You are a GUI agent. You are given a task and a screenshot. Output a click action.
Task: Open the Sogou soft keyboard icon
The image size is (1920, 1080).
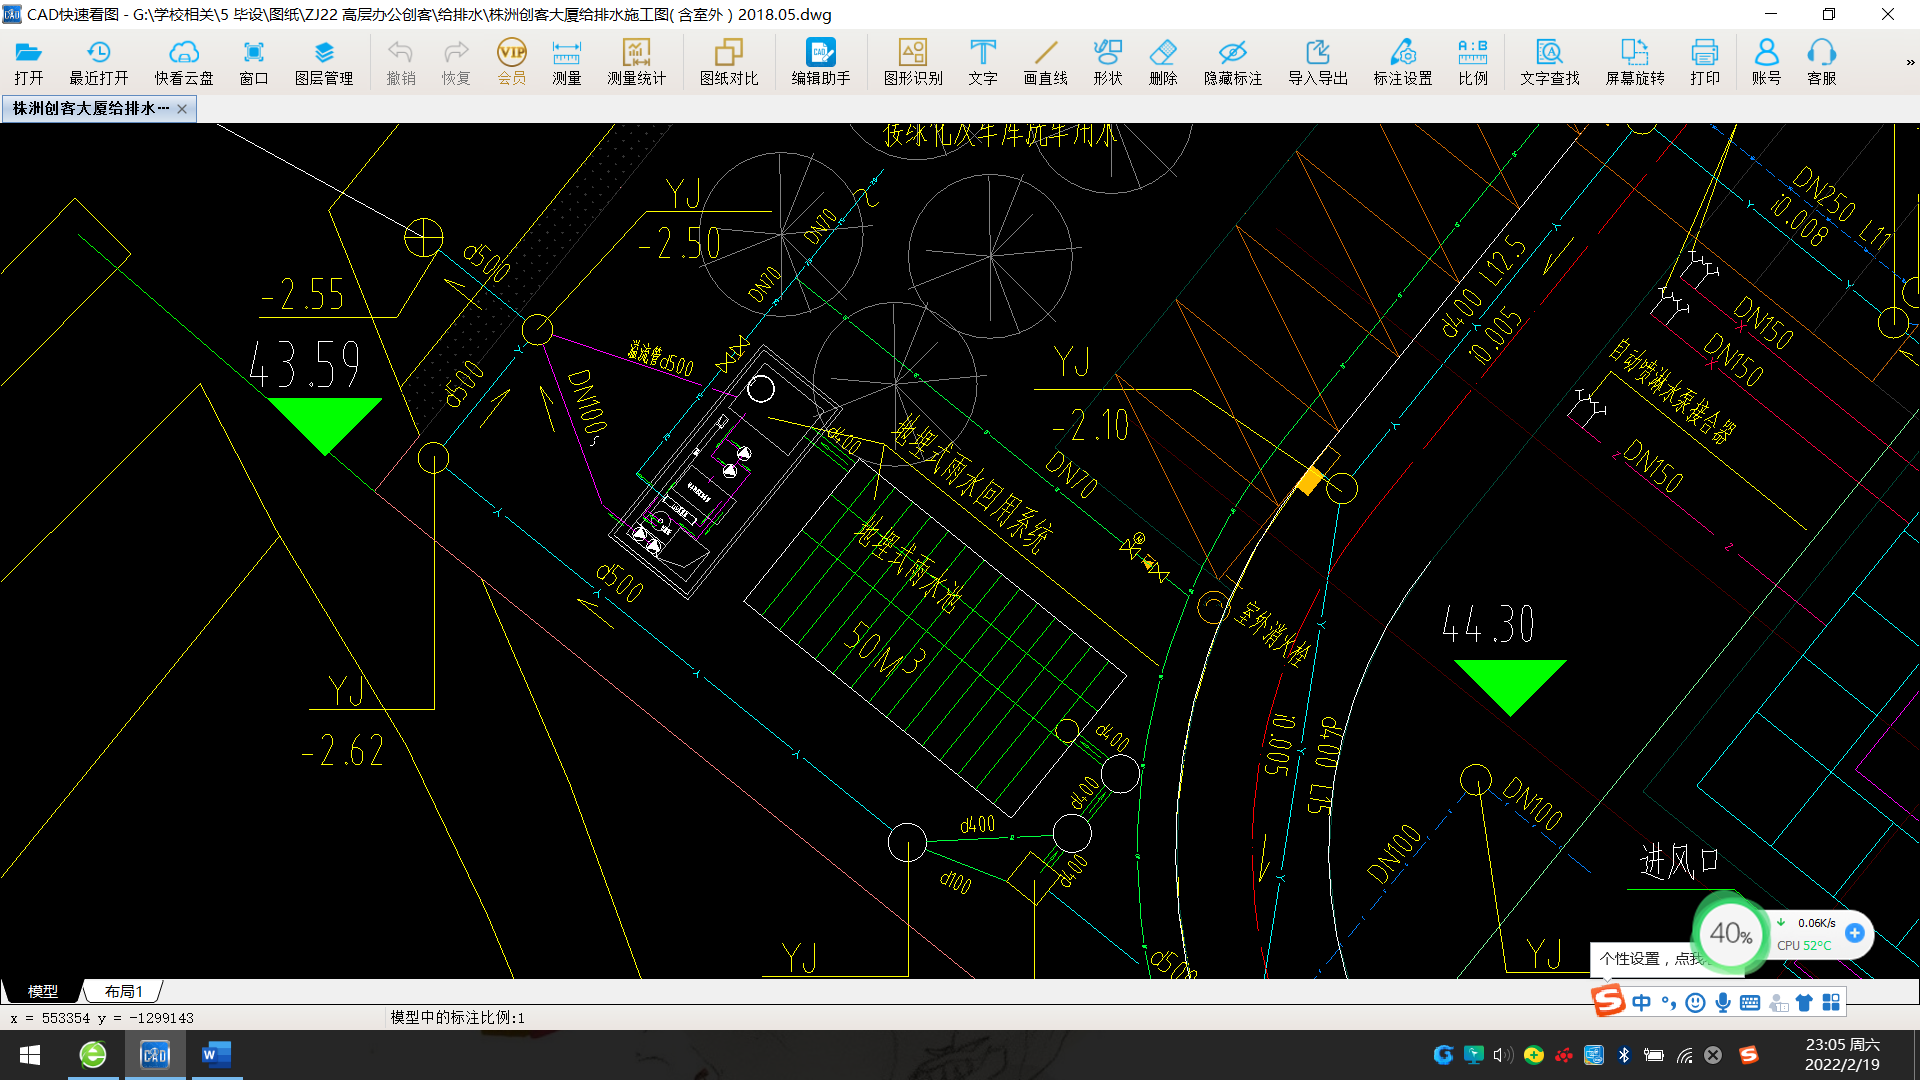coord(1750,1002)
